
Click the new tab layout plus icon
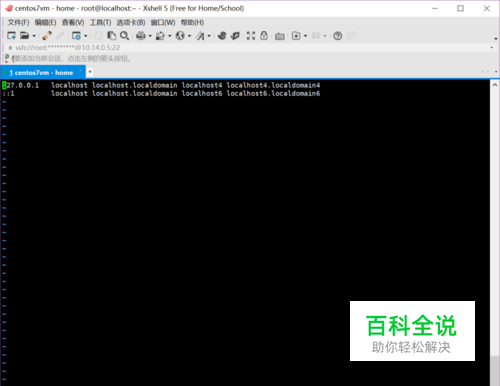(x=296, y=35)
